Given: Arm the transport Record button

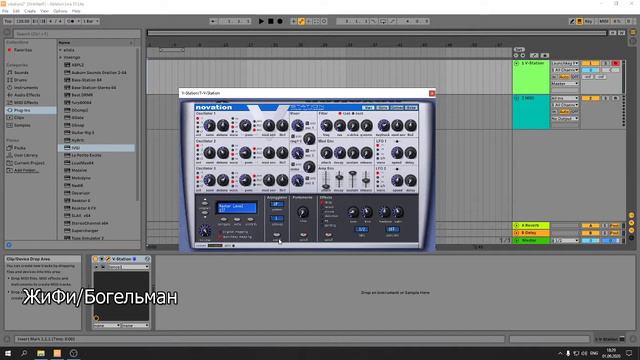Looking at the screenshot, I should [280, 21].
